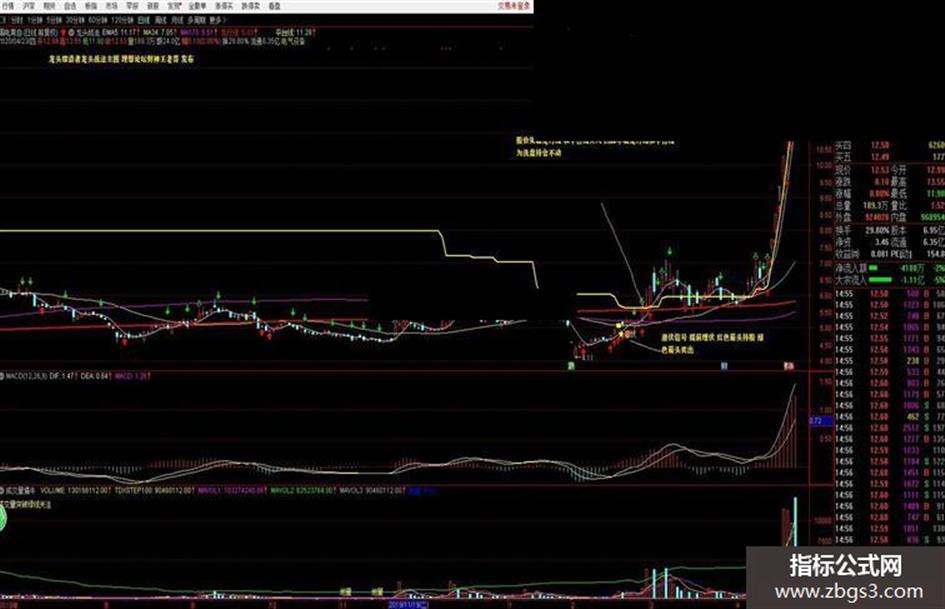Open the 多周期 multi-period view
This screenshot has width=945, height=609.
pyautogui.click(x=196, y=20)
